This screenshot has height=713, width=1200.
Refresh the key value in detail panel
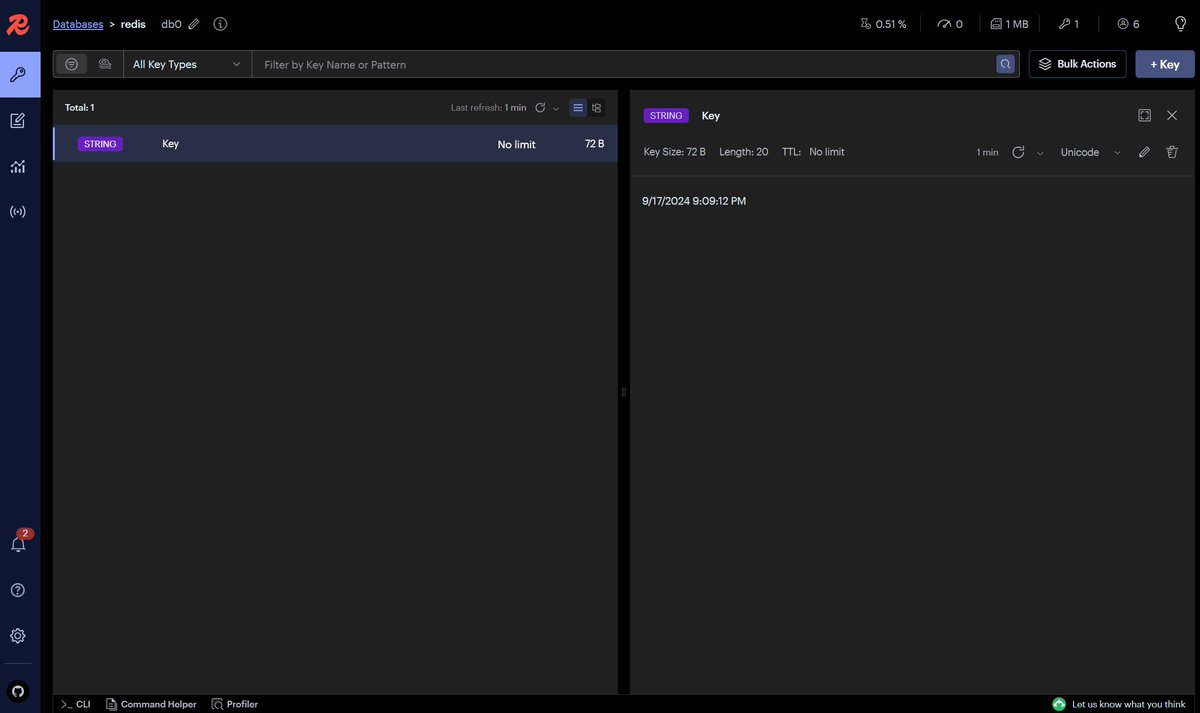point(1018,152)
